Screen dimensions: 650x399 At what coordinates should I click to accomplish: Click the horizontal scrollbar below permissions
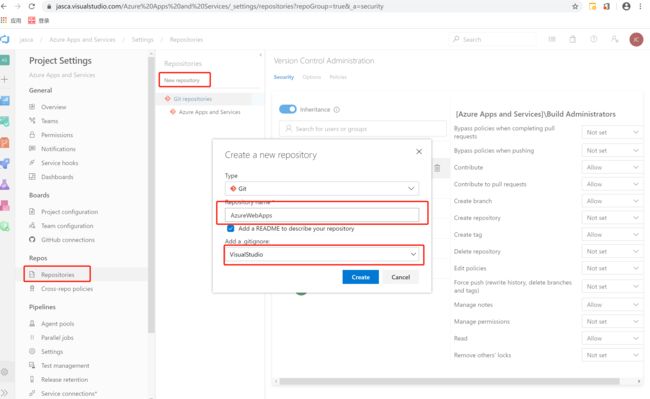[449, 381]
